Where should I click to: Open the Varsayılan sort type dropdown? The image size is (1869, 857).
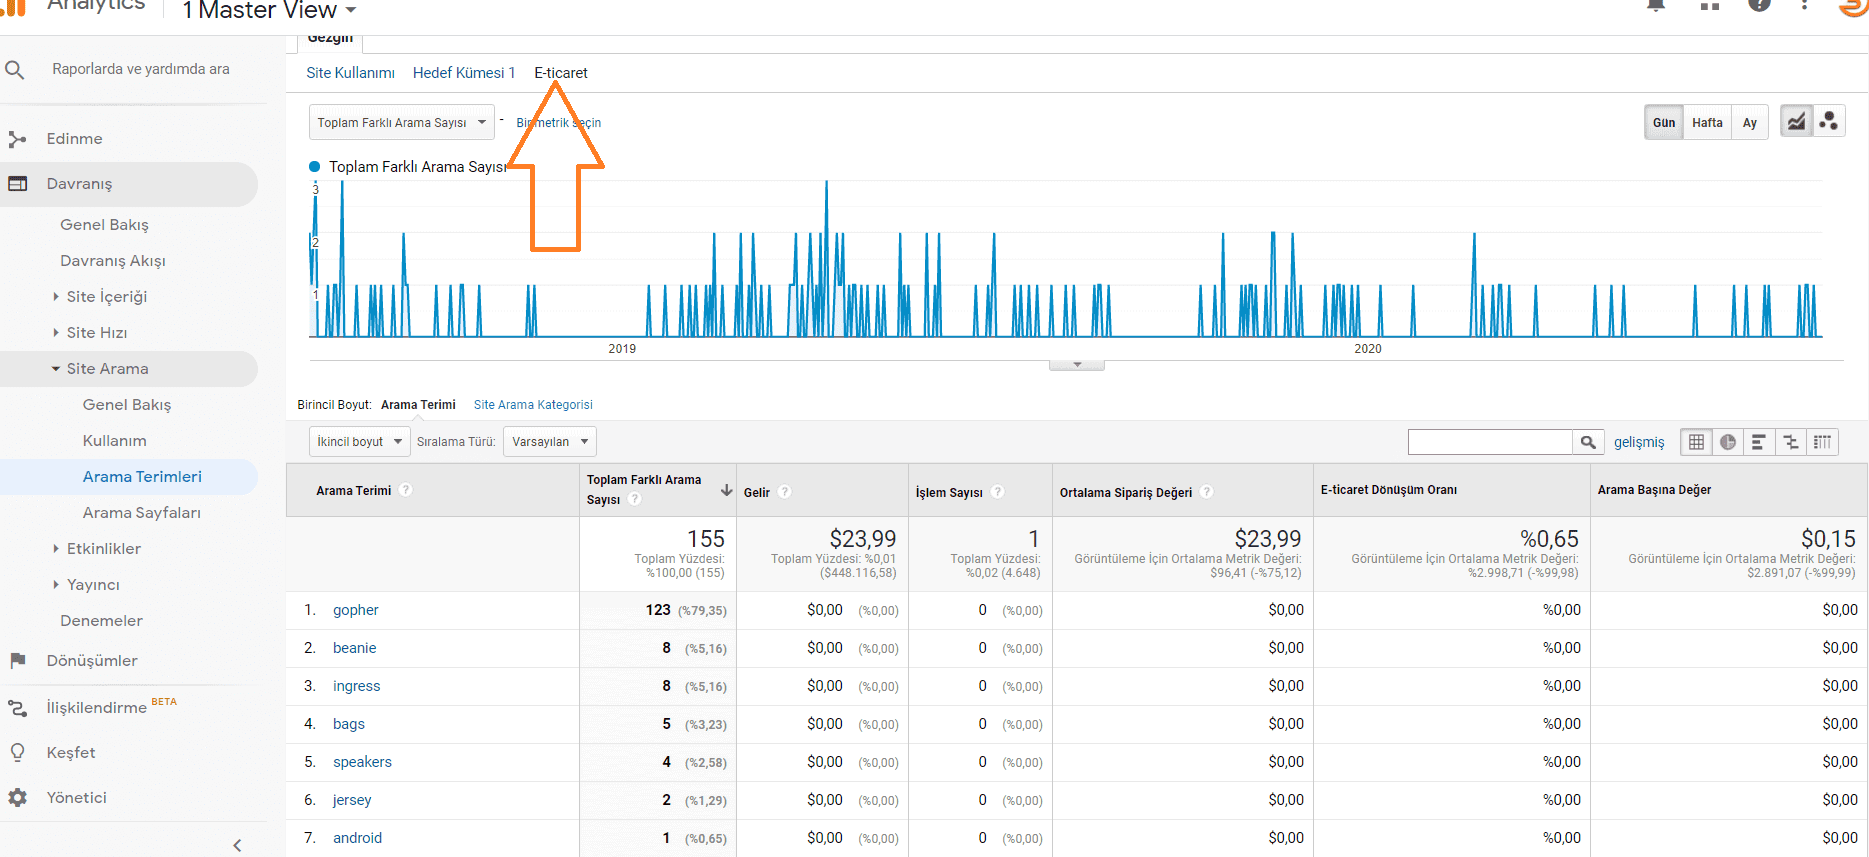(549, 442)
